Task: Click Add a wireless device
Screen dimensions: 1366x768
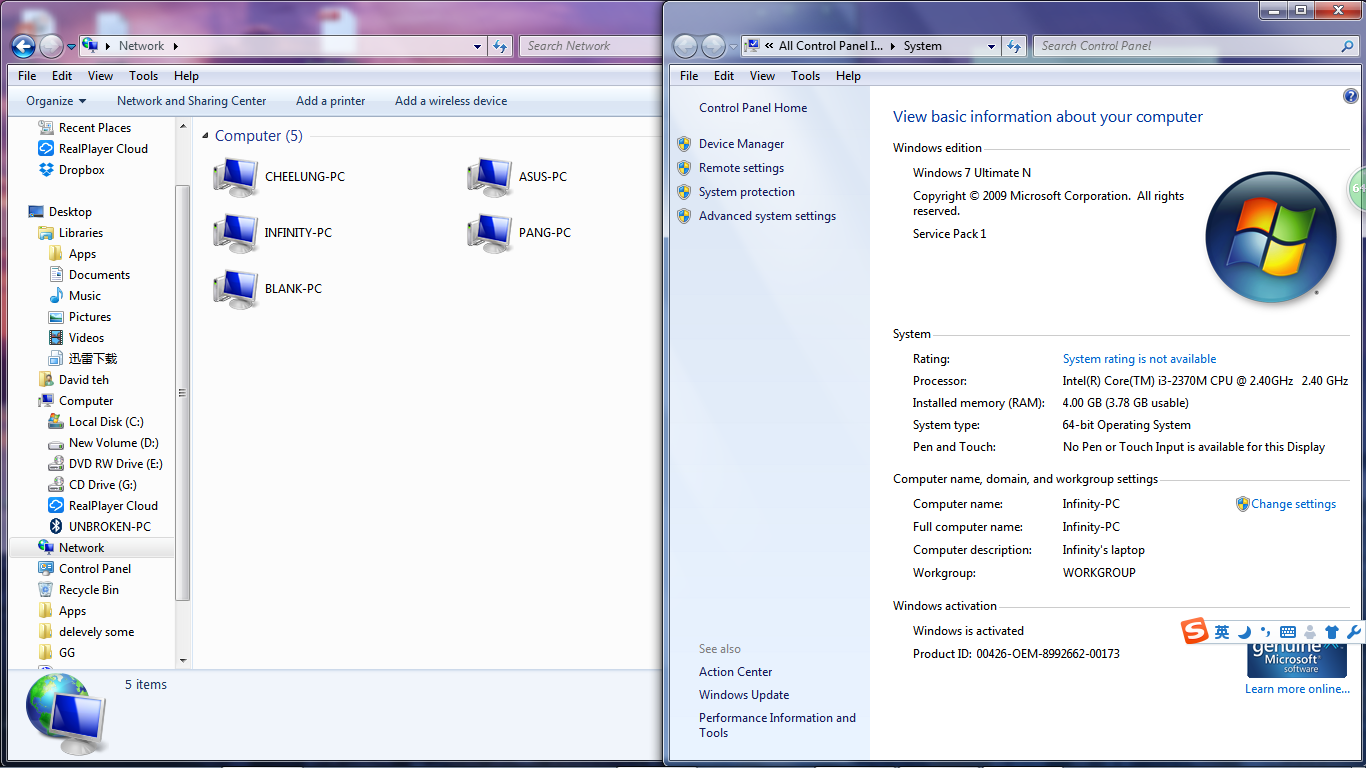Action: point(451,101)
